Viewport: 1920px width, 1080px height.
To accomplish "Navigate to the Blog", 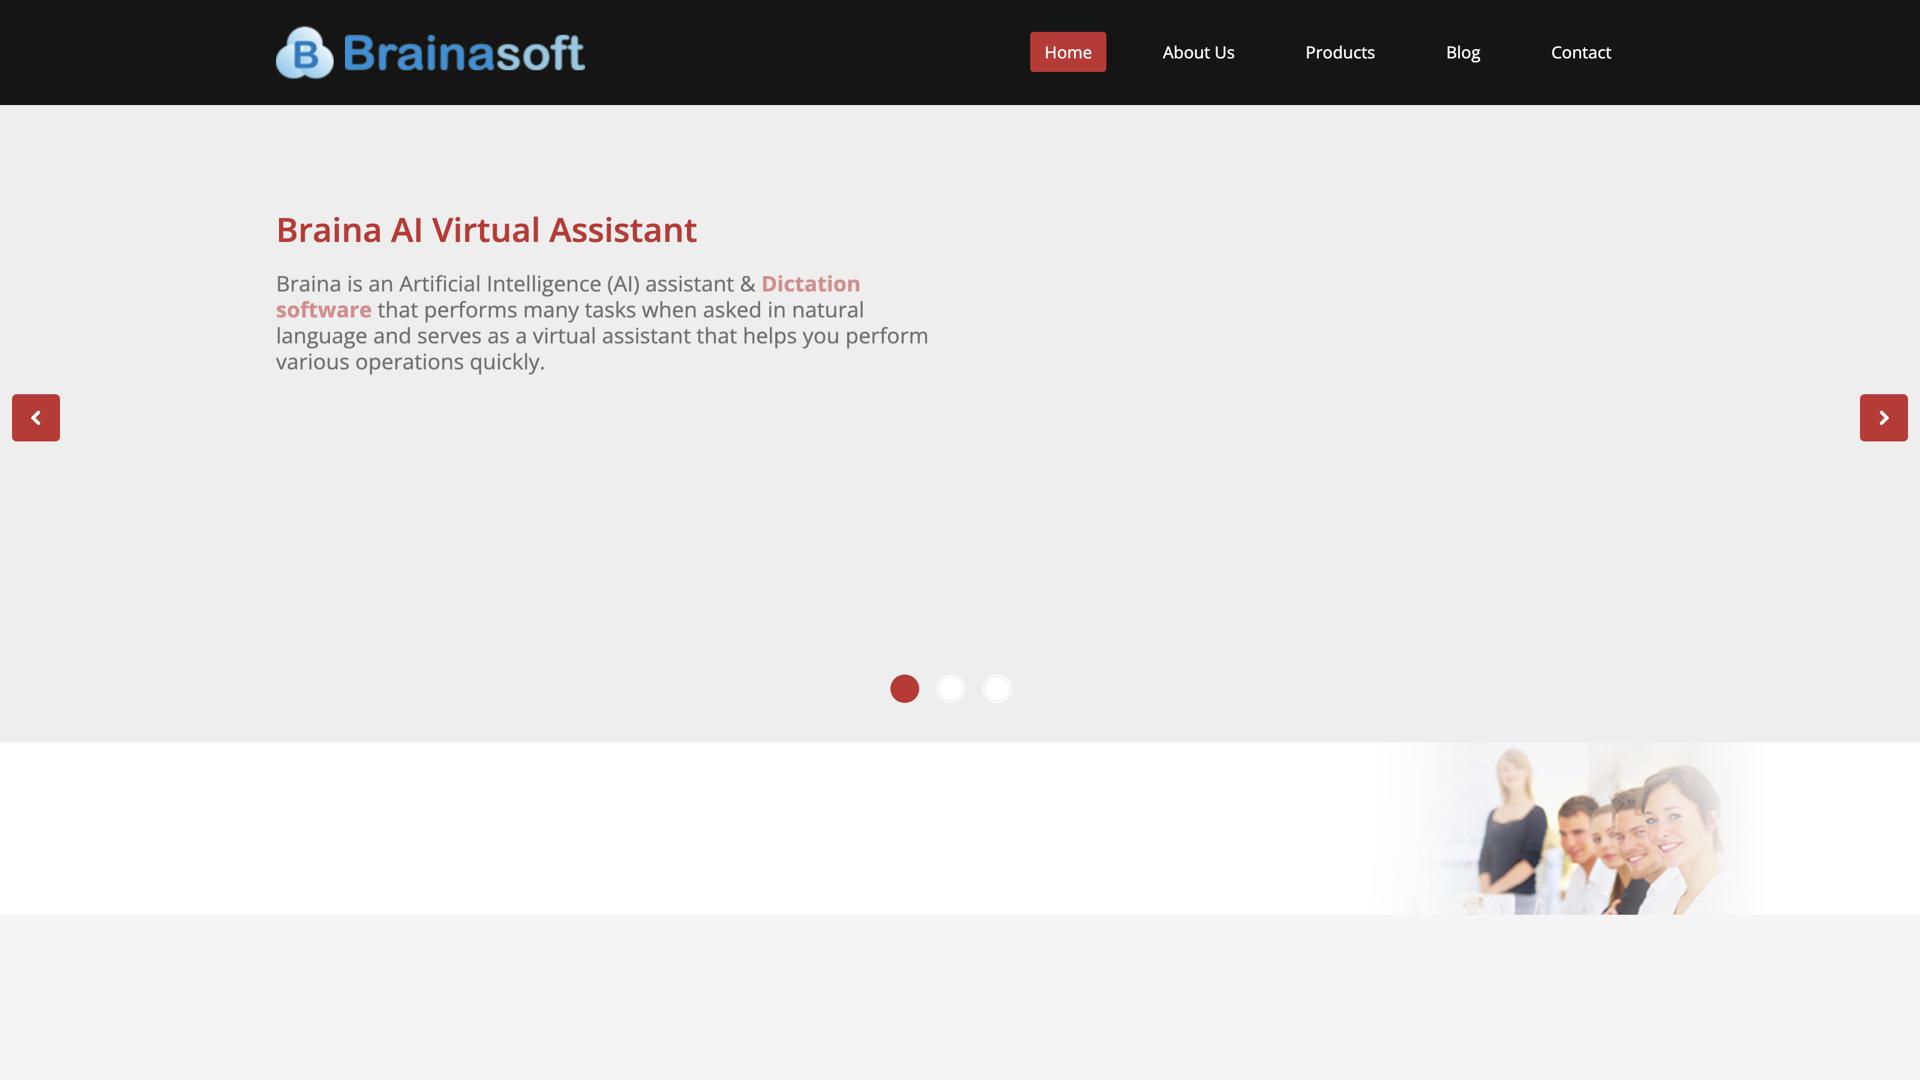I will pyautogui.click(x=1462, y=52).
